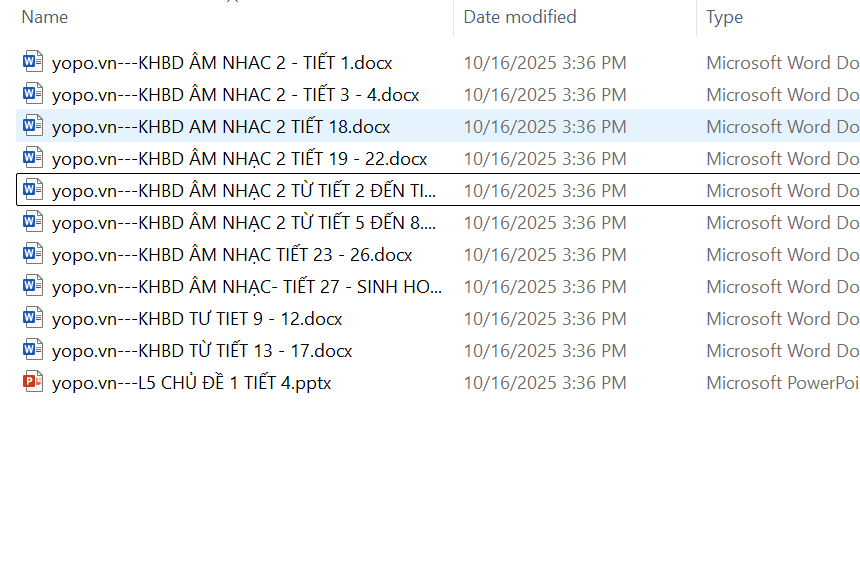Click Word icon of TIẾT 3 - 4.docx
Image resolution: width=860 pixels, height=564 pixels.
tap(33, 94)
